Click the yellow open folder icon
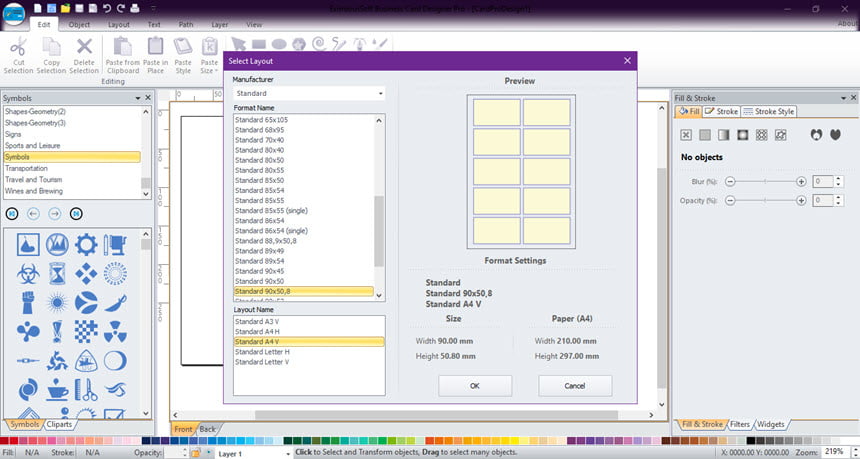 [x=65, y=8]
